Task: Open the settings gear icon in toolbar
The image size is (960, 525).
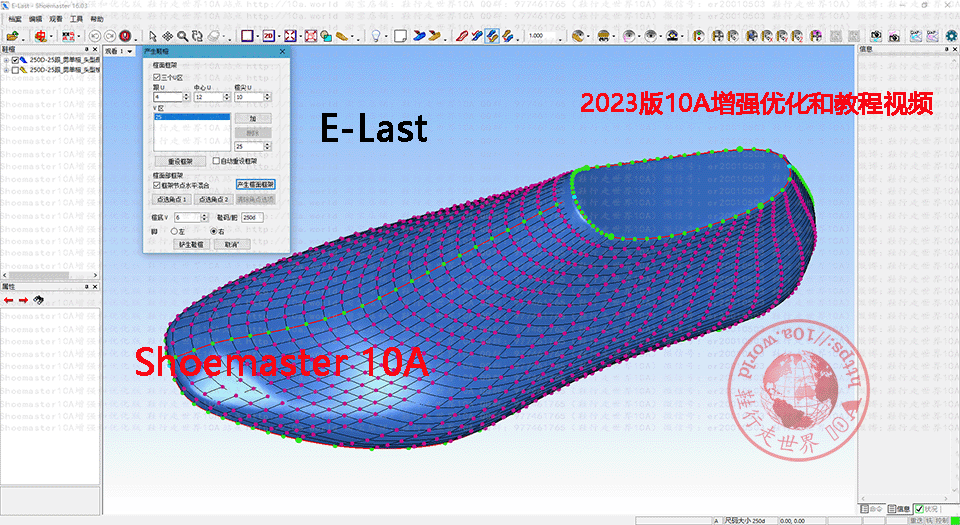Action: [x=950, y=36]
